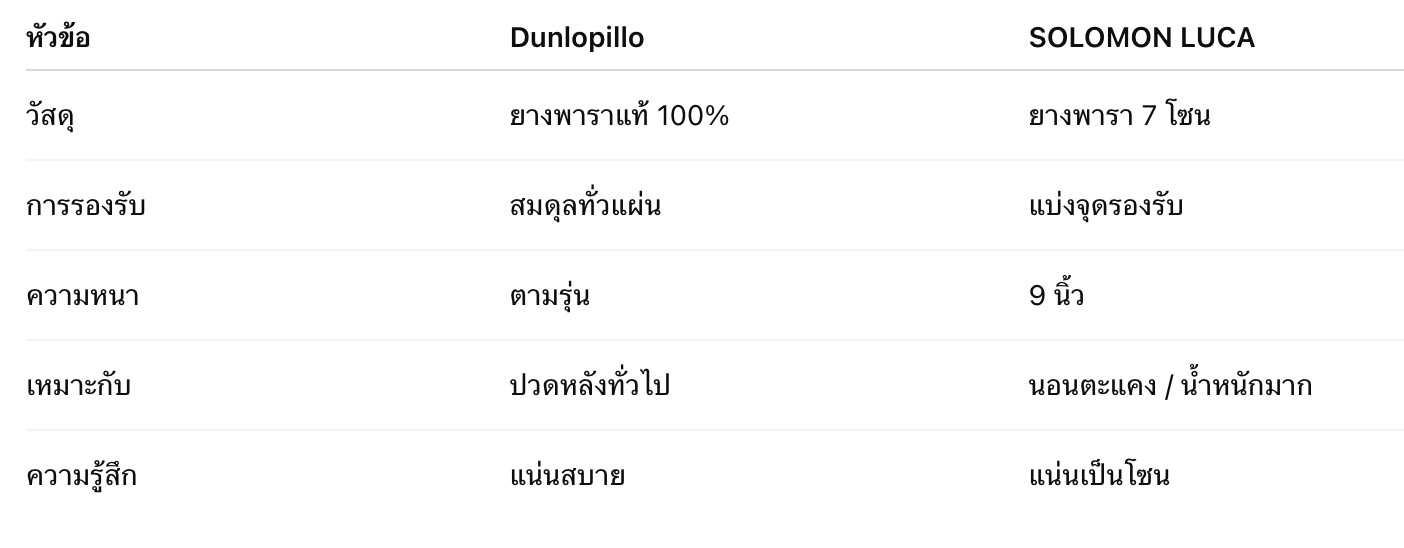Click the SOLOMON LUCA column header

[x=1141, y=38]
